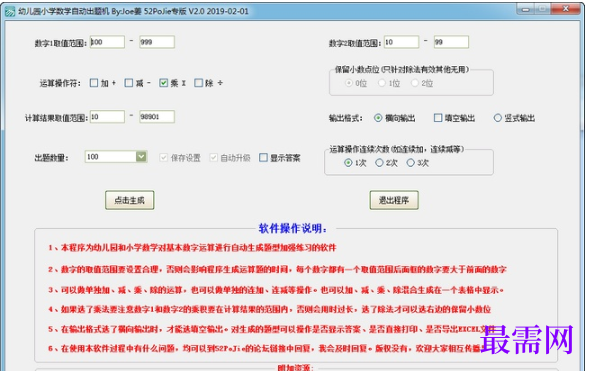Toggle the 自动升级 checkbox
Image resolution: width=592 pixels, height=371 pixels.
pyautogui.click(x=214, y=157)
